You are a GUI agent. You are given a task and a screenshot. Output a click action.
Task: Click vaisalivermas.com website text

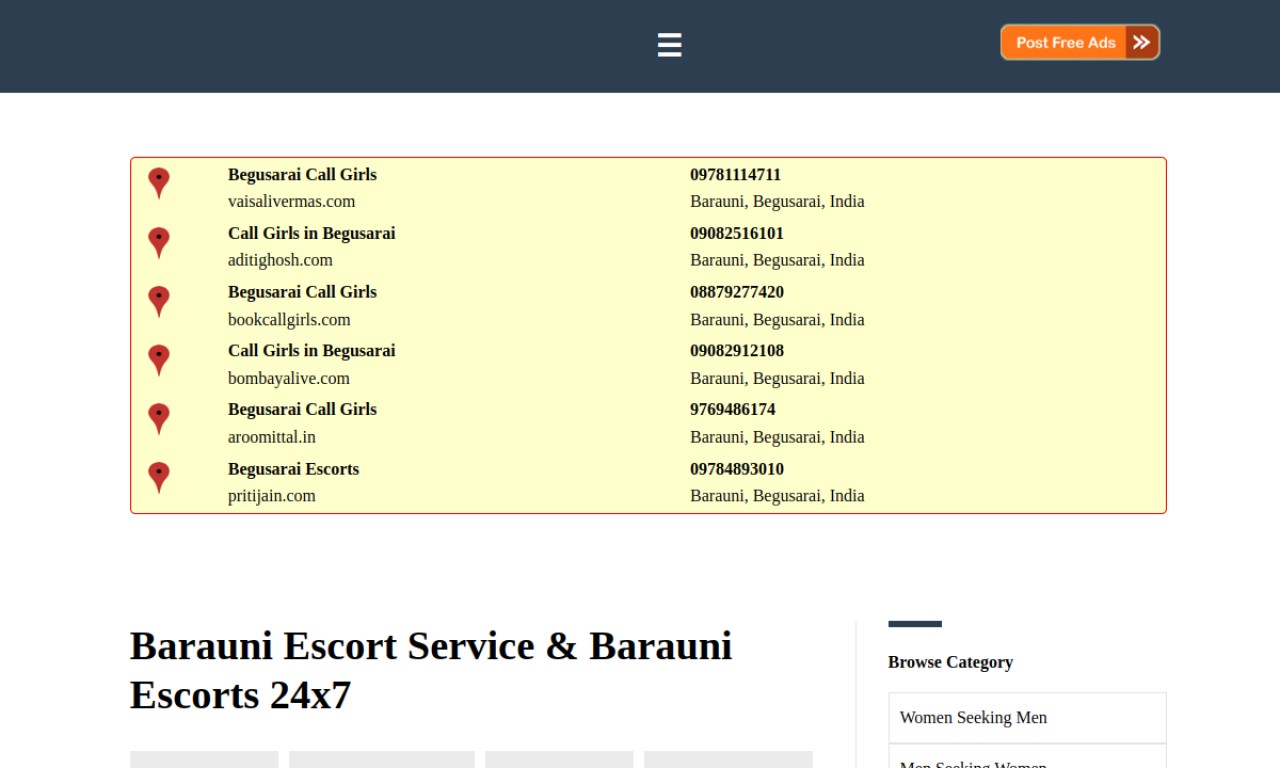pos(291,201)
